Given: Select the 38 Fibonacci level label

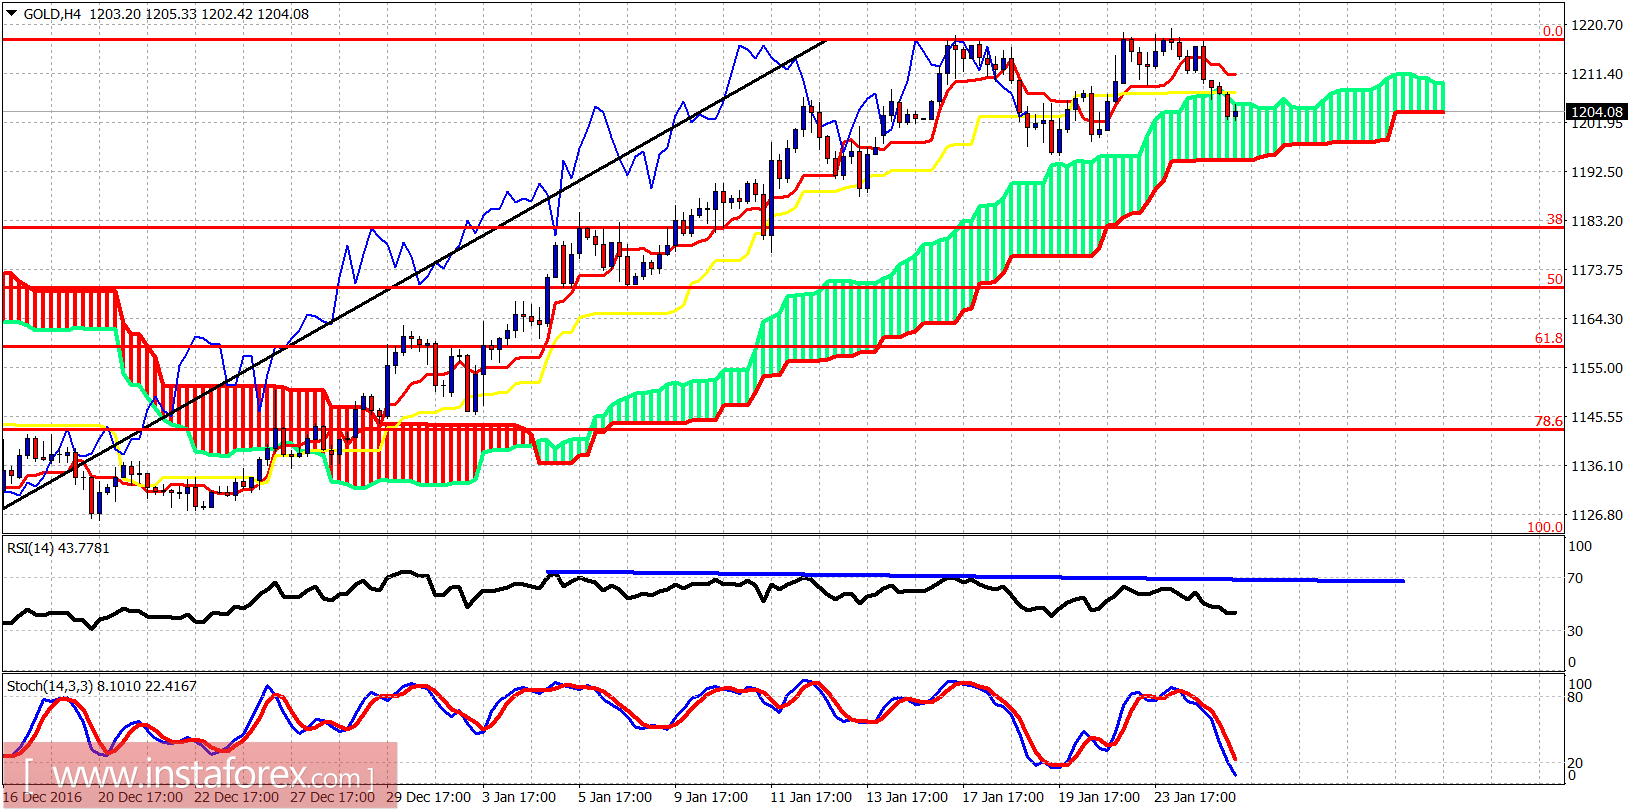Looking at the screenshot, I should point(1555,219).
